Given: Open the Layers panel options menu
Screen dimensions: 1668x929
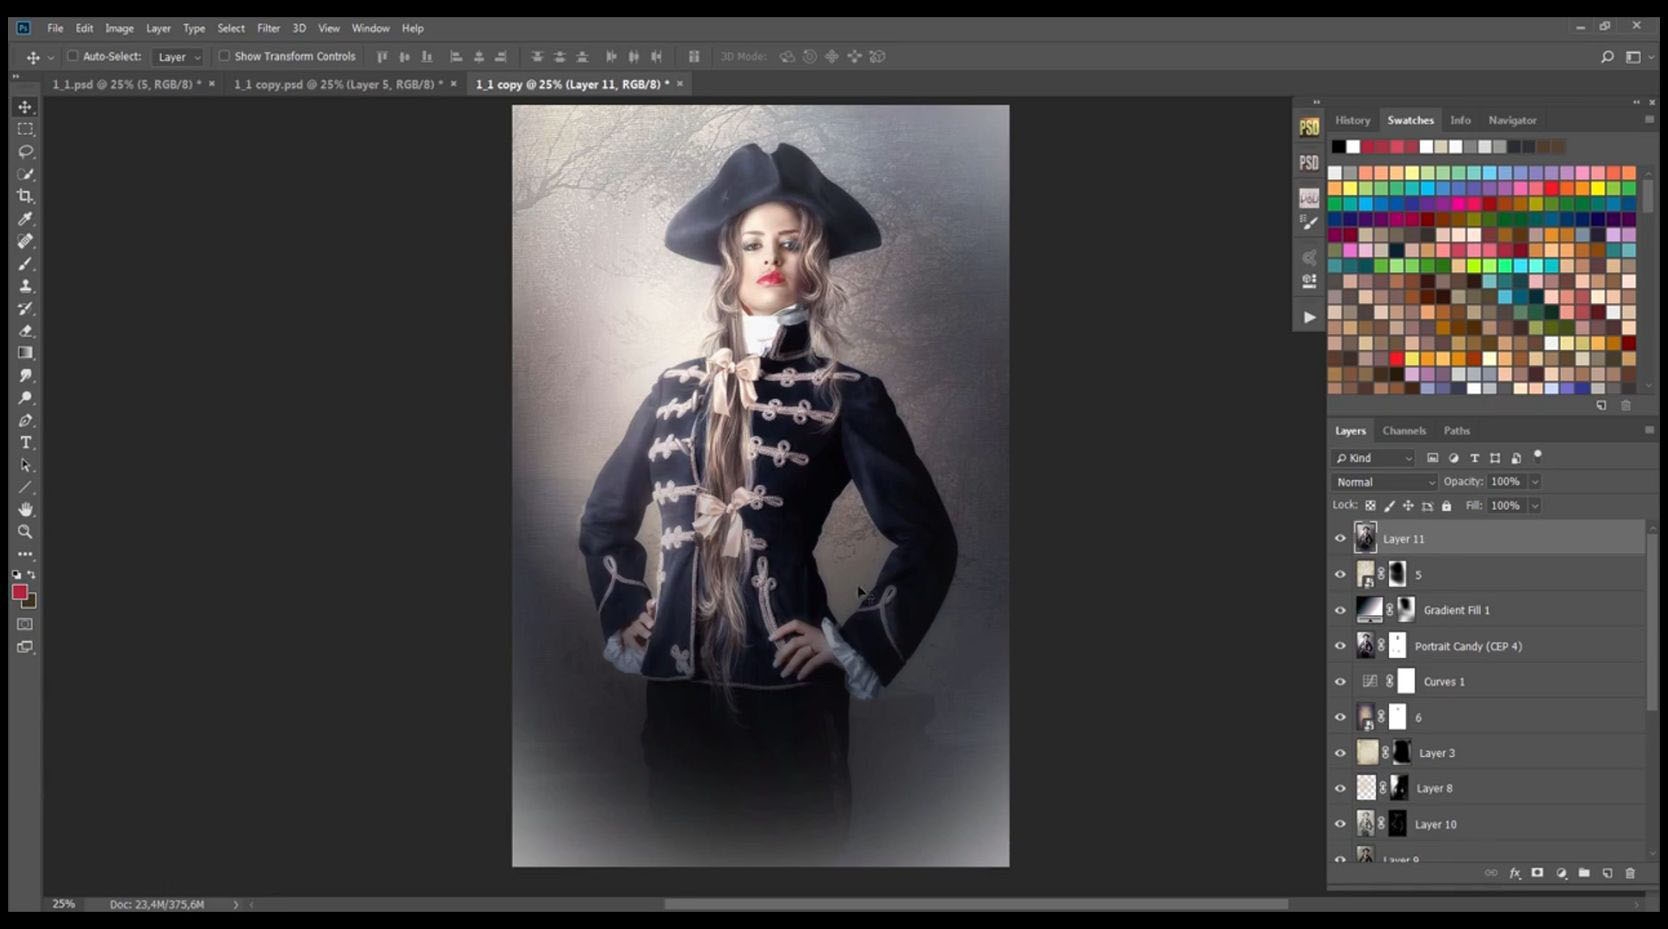Looking at the screenshot, I should pos(1649,430).
